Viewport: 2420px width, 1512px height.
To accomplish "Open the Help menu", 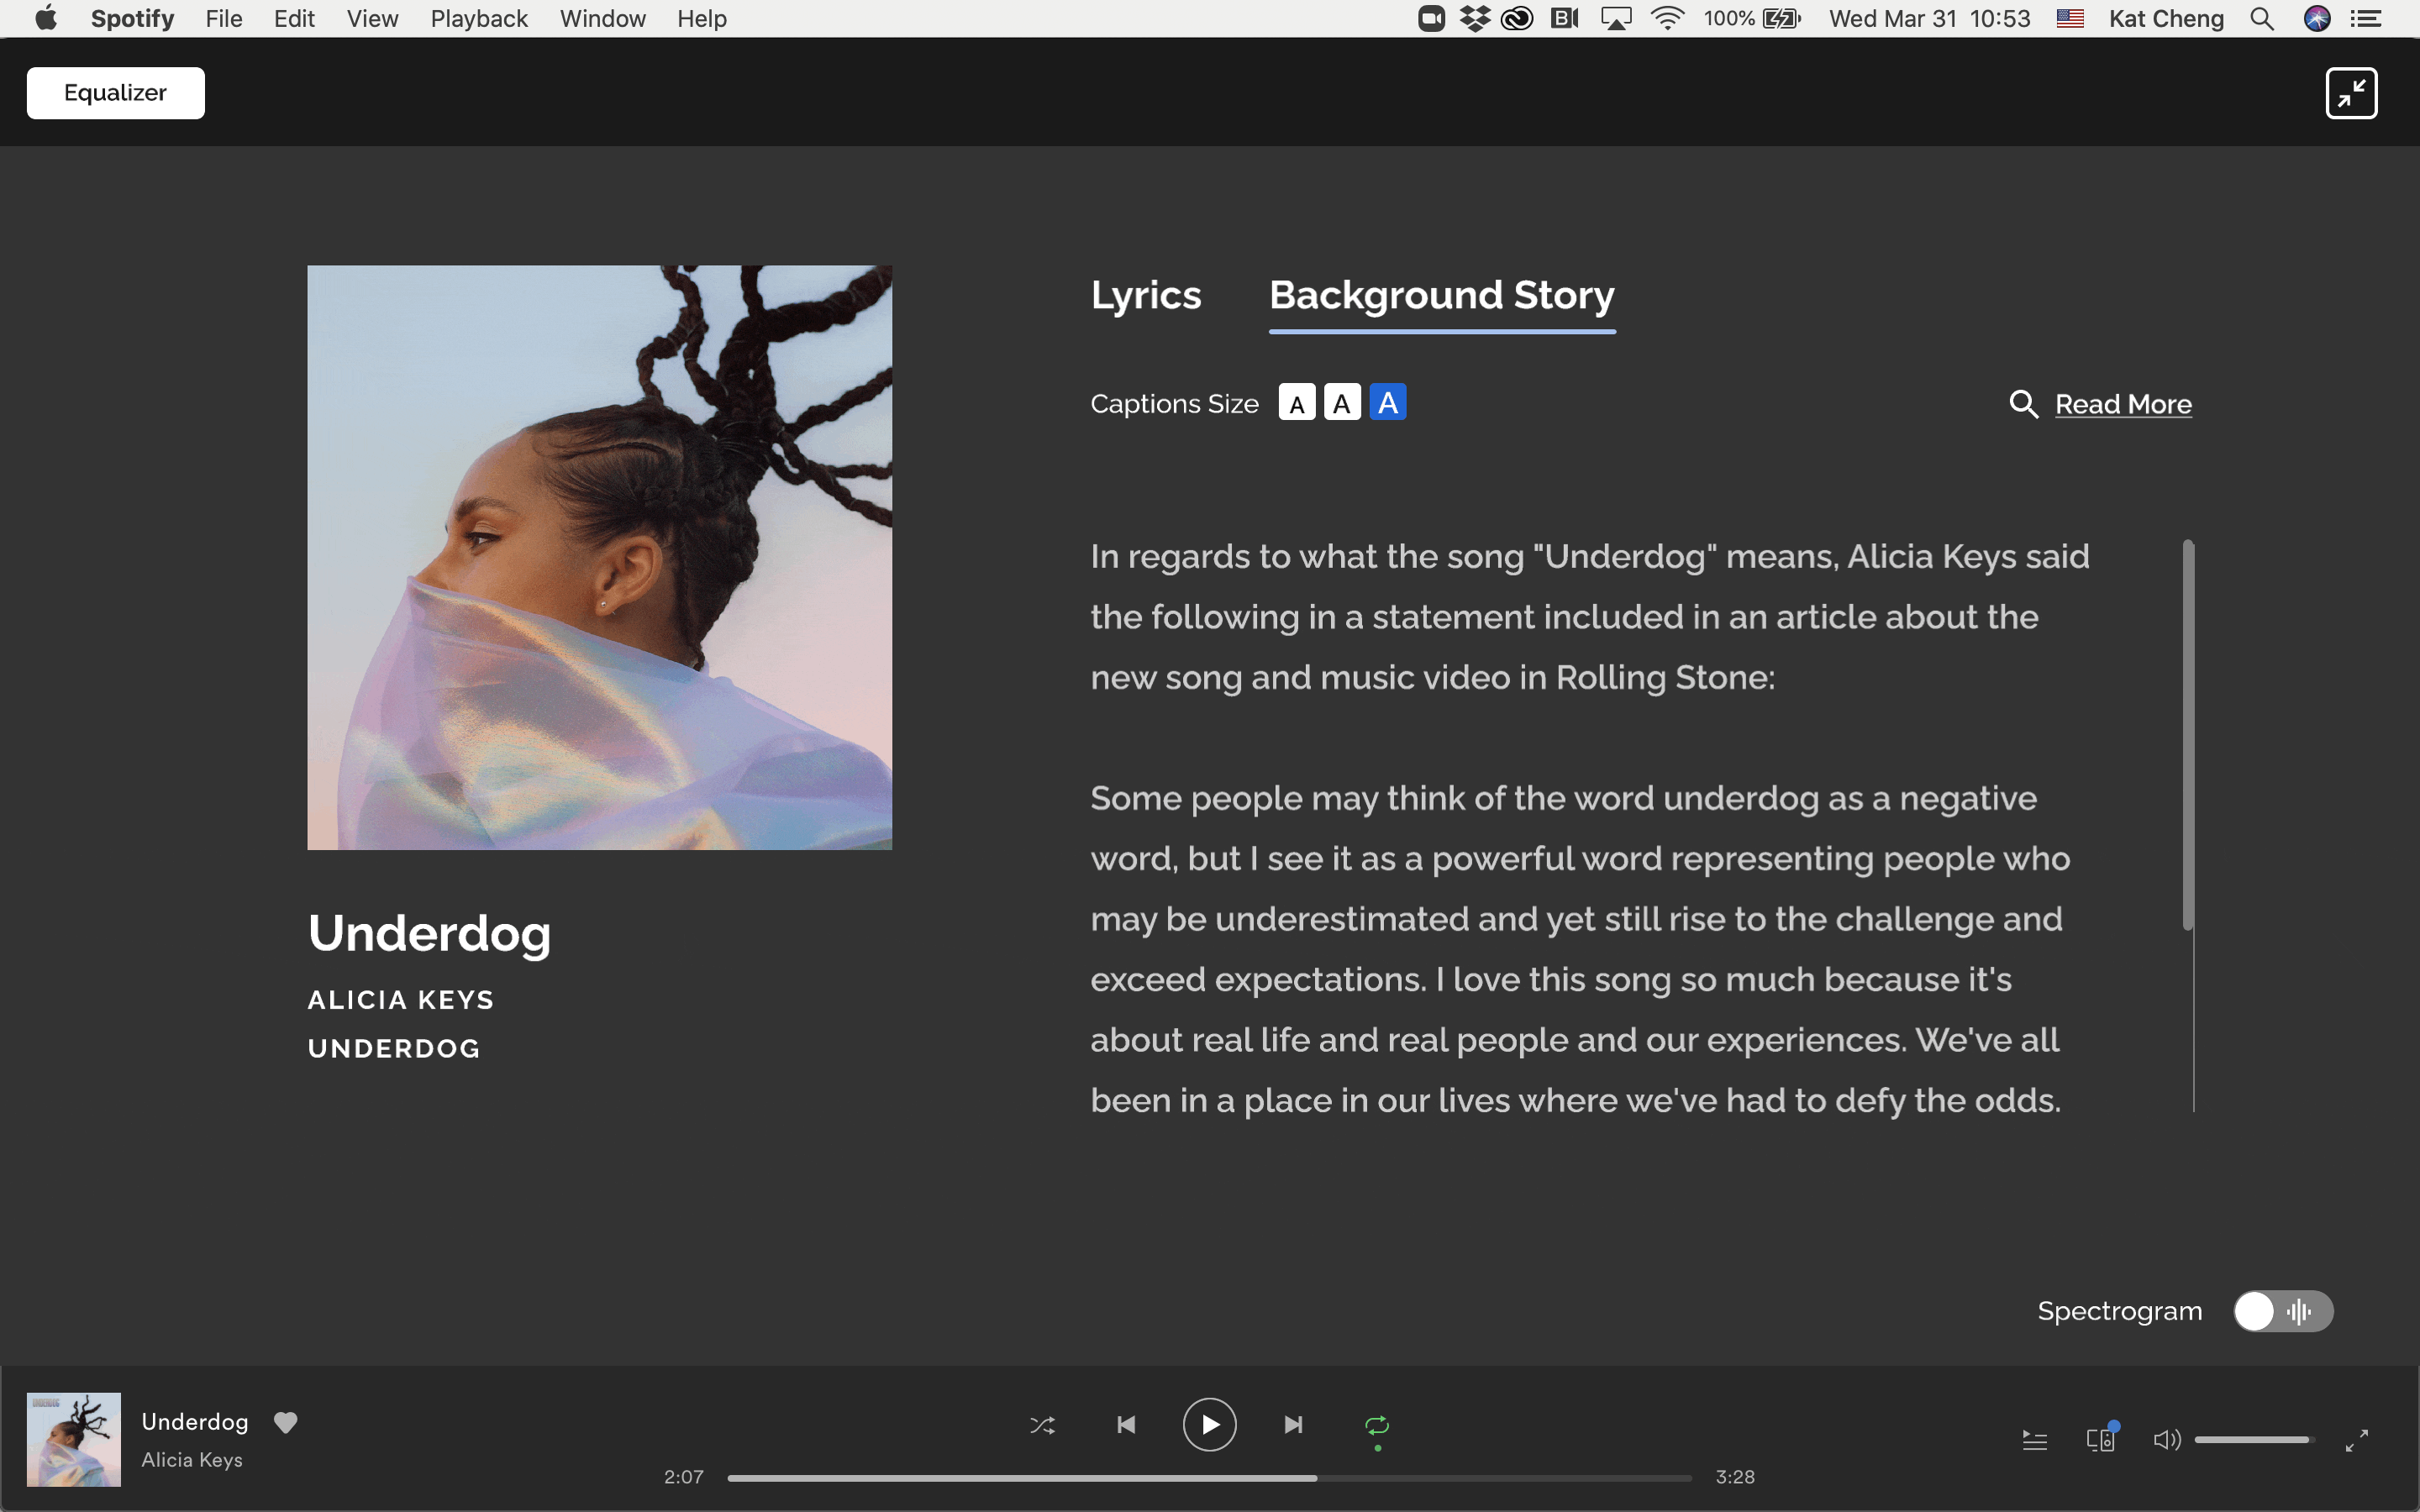I will click(702, 18).
